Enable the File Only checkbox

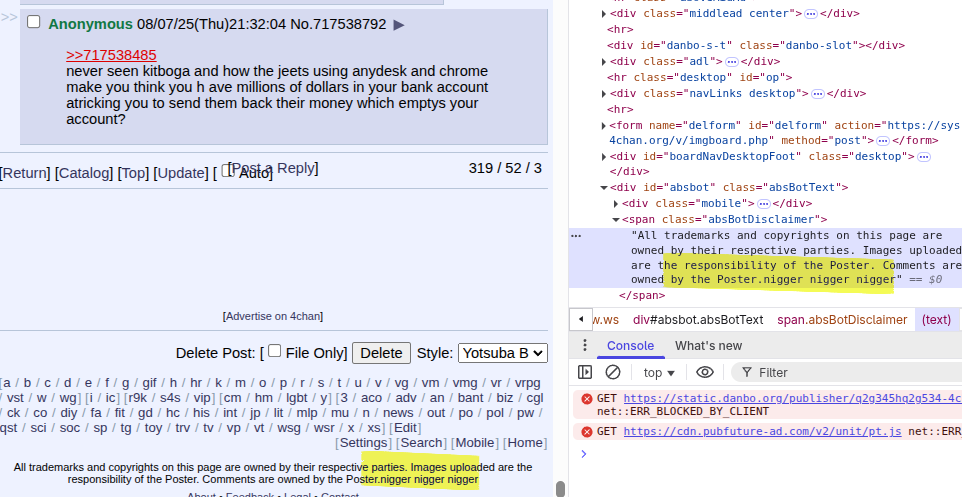pyautogui.click(x=274, y=351)
